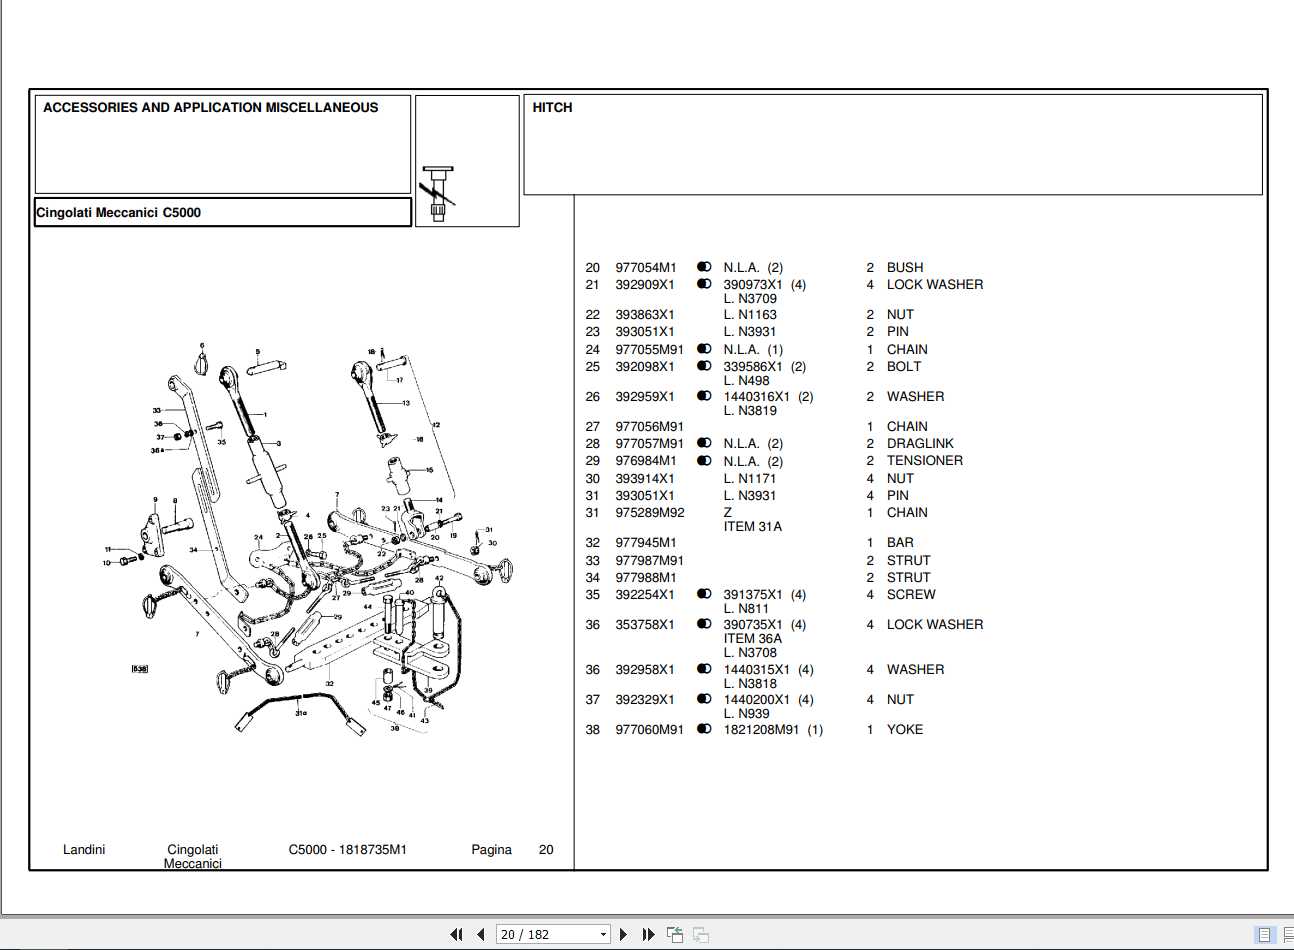The height and width of the screenshot is (950, 1294).
Task: Click the Landini footer label
Action: click(85, 849)
